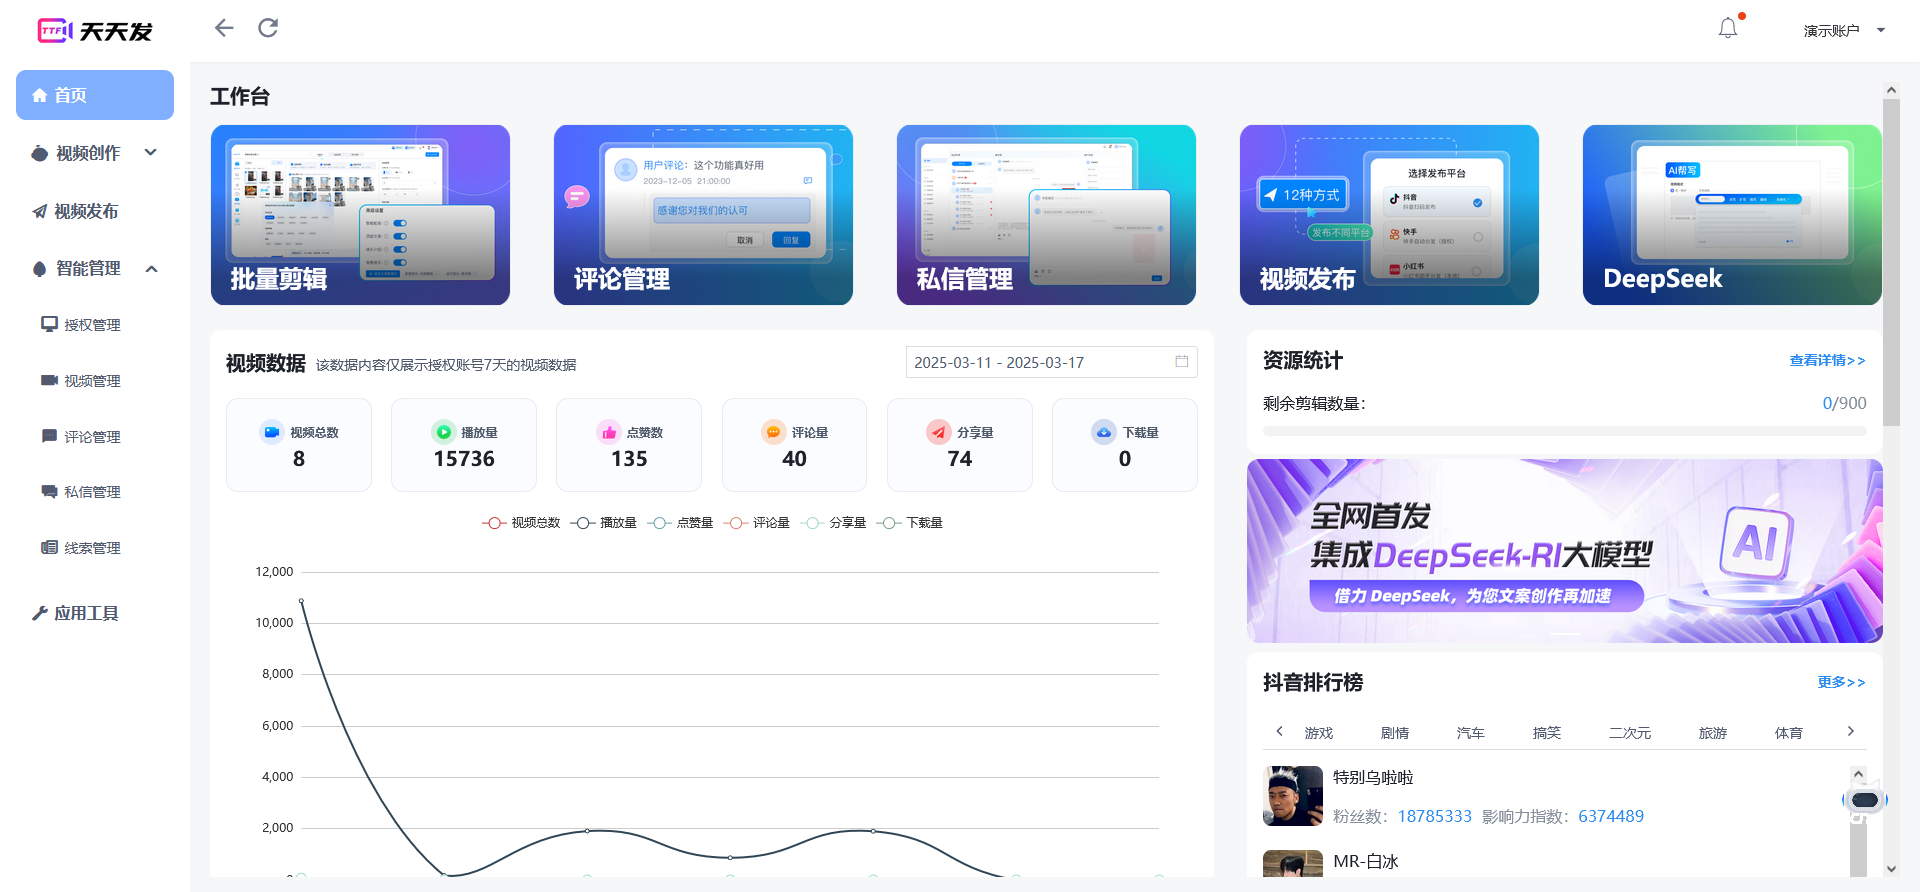Viewport: 1920px width, 892px height.
Task: Click the 查看详情>> link
Action: (1826, 360)
